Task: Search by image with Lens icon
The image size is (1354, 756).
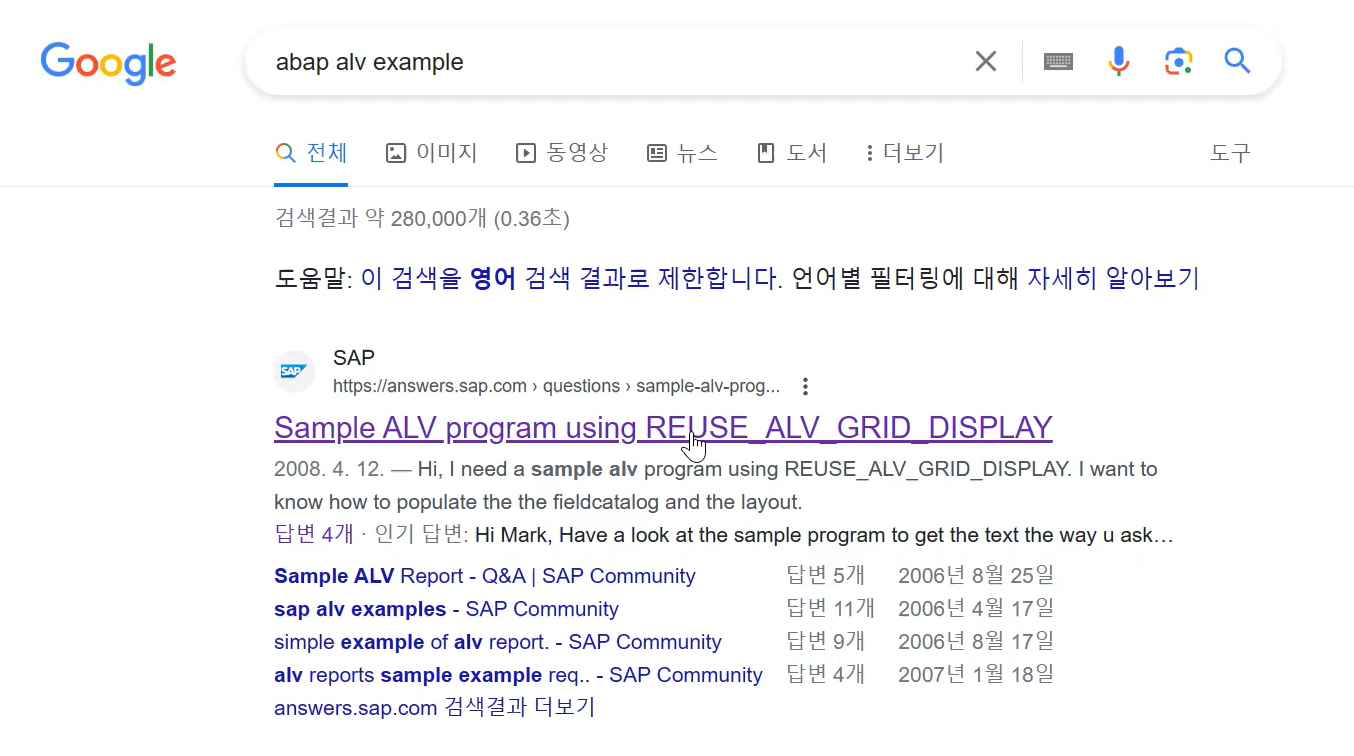Action: coord(1179,62)
